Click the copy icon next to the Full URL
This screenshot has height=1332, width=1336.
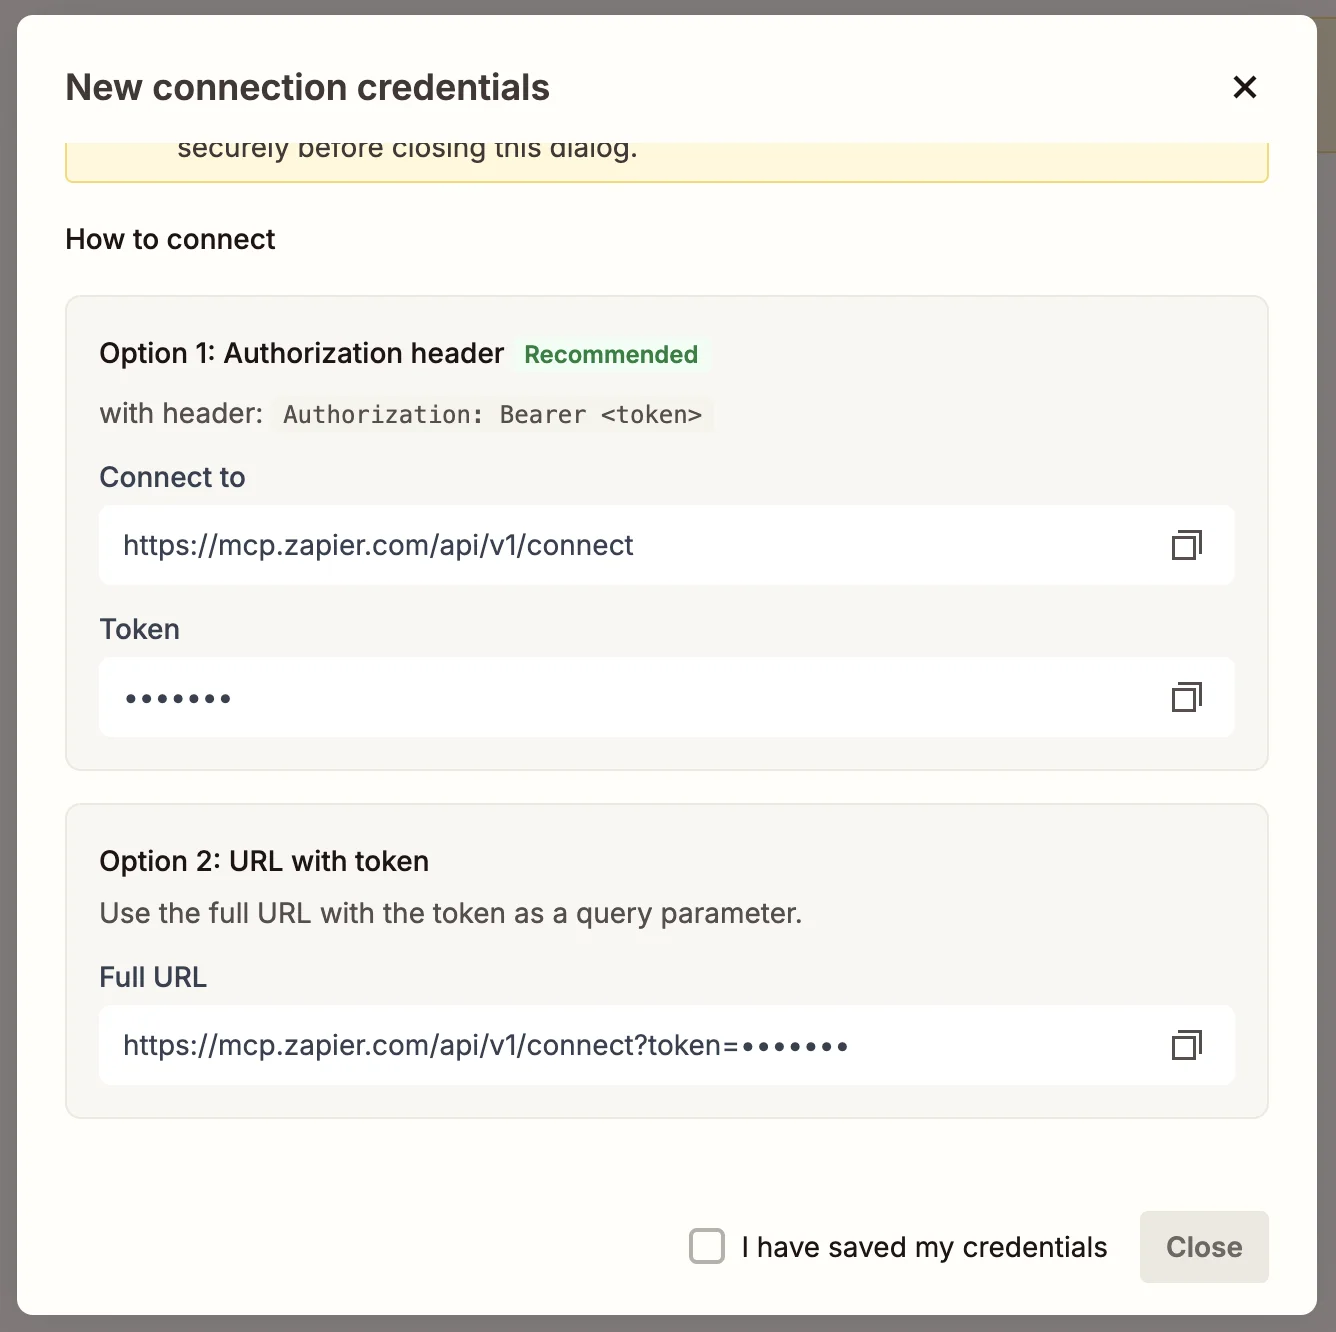pyautogui.click(x=1186, y=1045)
